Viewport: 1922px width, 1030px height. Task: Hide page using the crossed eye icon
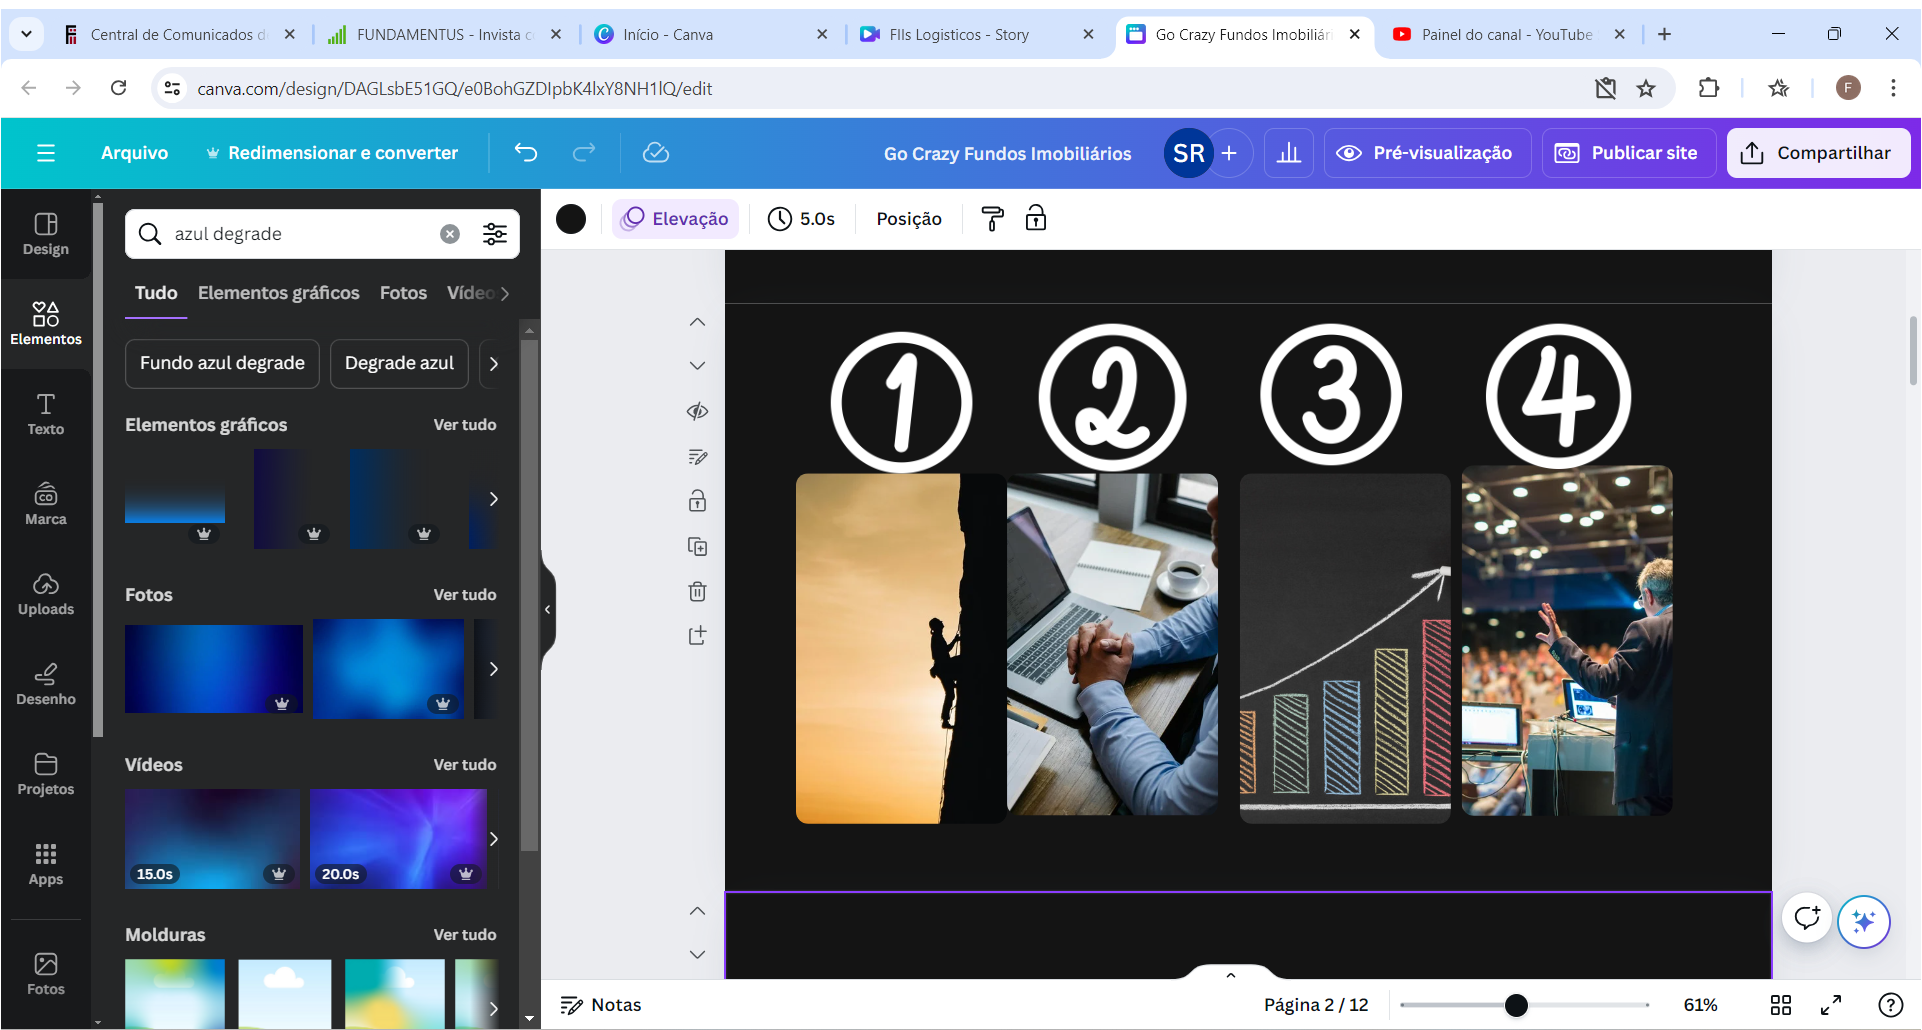pos(697,411)
